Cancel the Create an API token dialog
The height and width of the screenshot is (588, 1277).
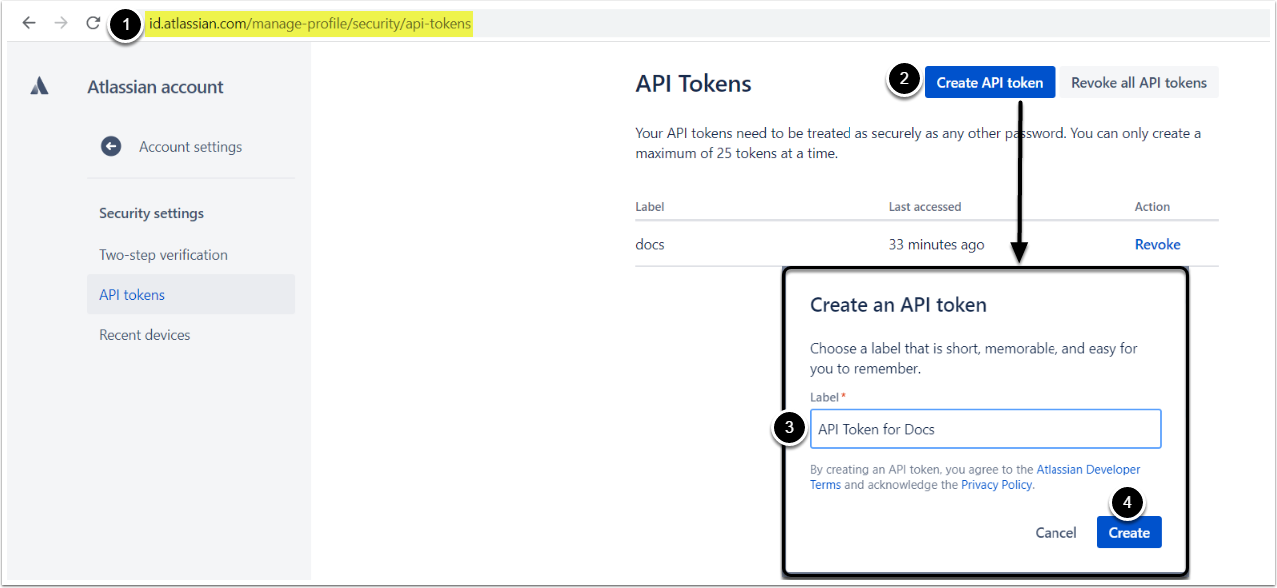[1056, 533]
